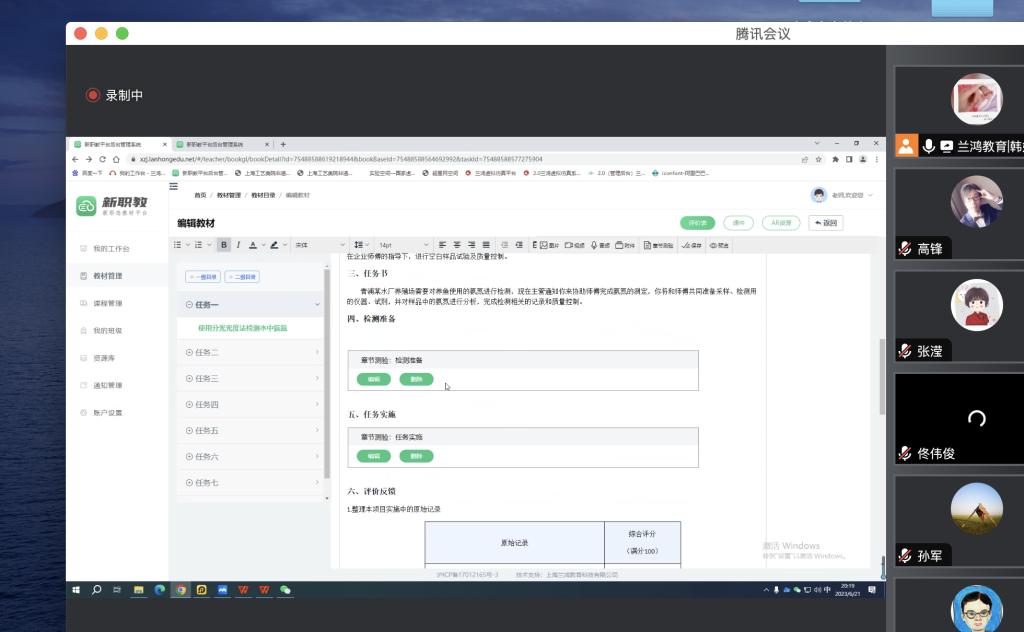
Task: Insert chapter quiz via 章节测验 icon
Action: [658, 245]
